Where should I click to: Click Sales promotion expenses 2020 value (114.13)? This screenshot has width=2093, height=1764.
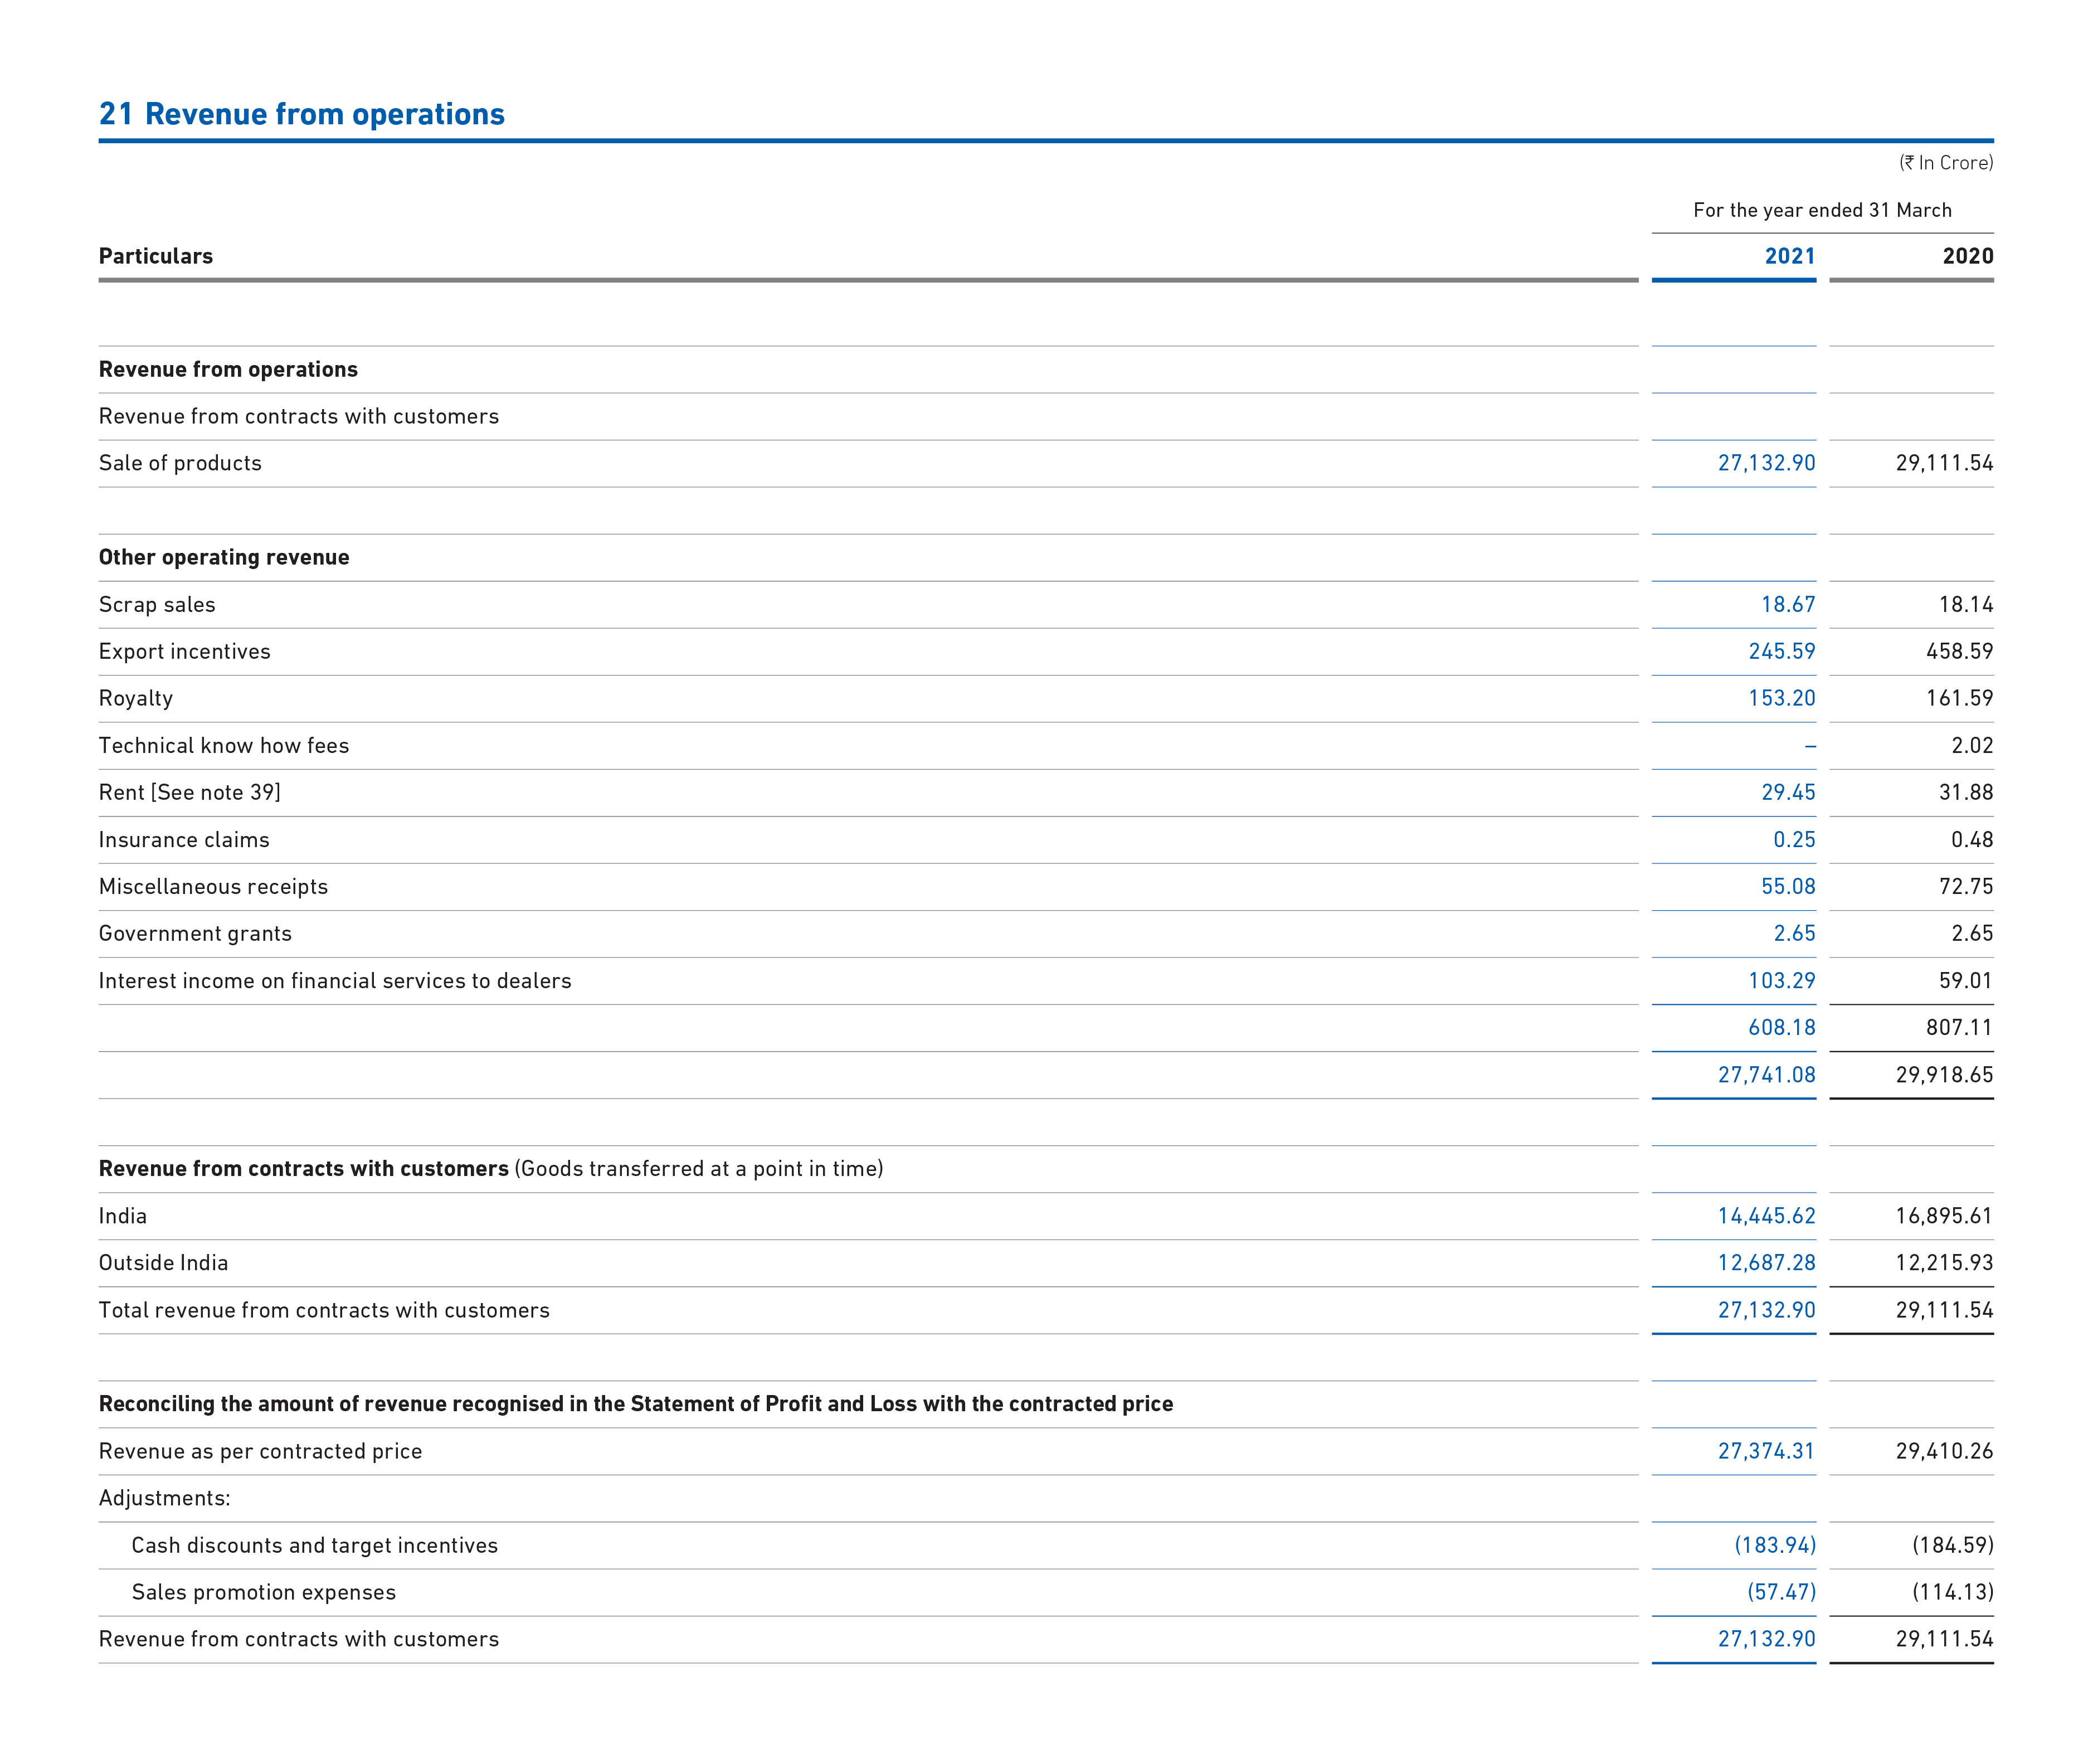pyautogui.click(x=1953, y=1592)
